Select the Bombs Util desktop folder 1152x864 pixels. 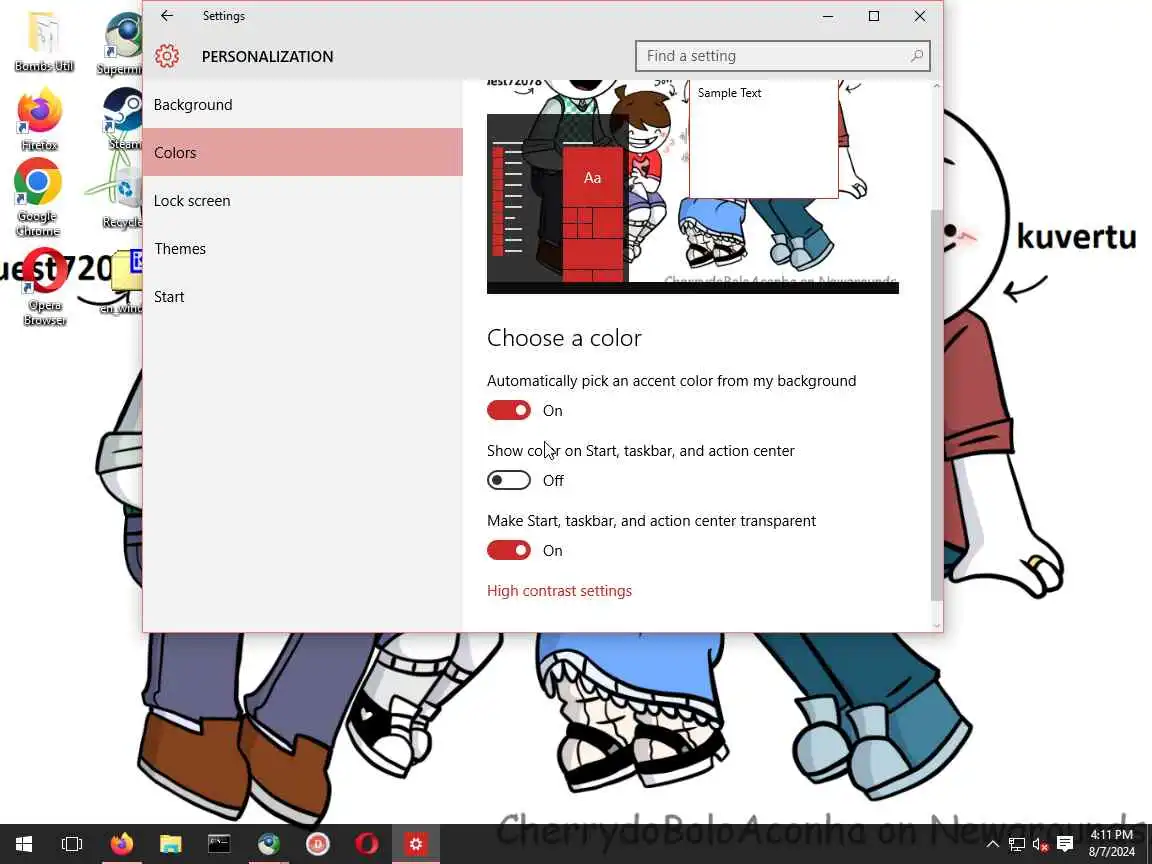44,42
